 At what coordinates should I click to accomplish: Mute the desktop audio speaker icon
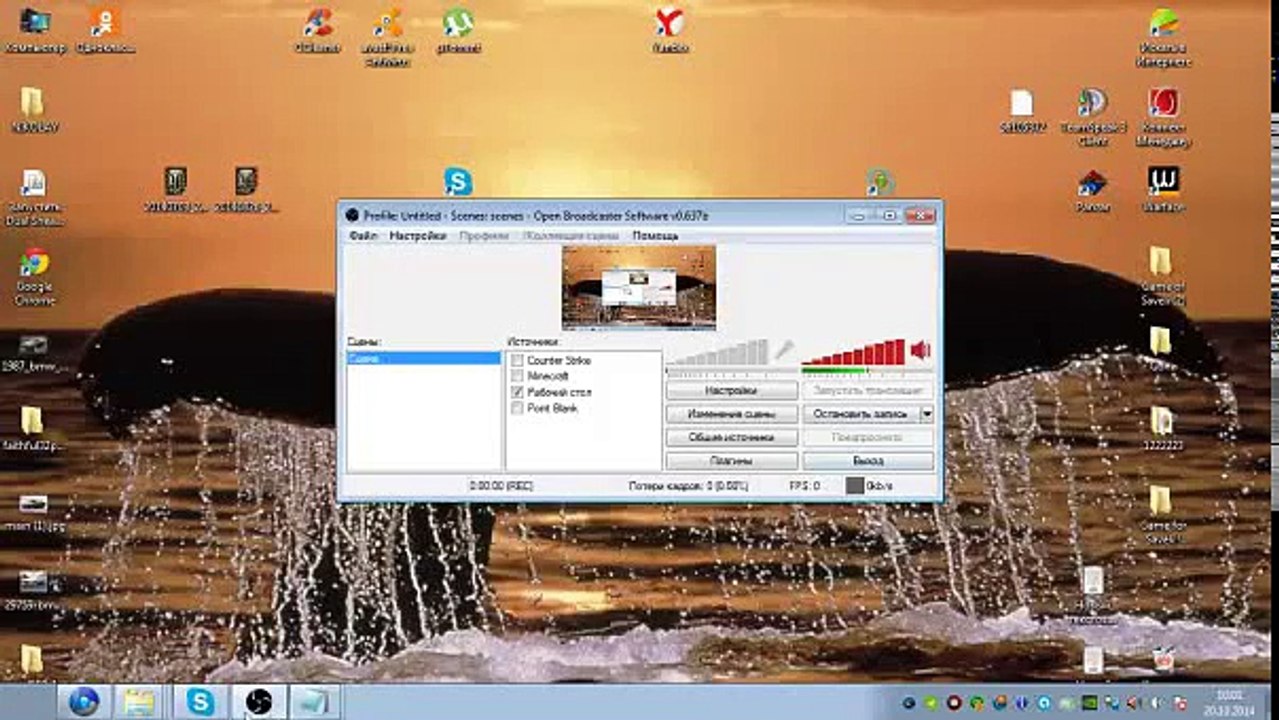coord(920,350)
